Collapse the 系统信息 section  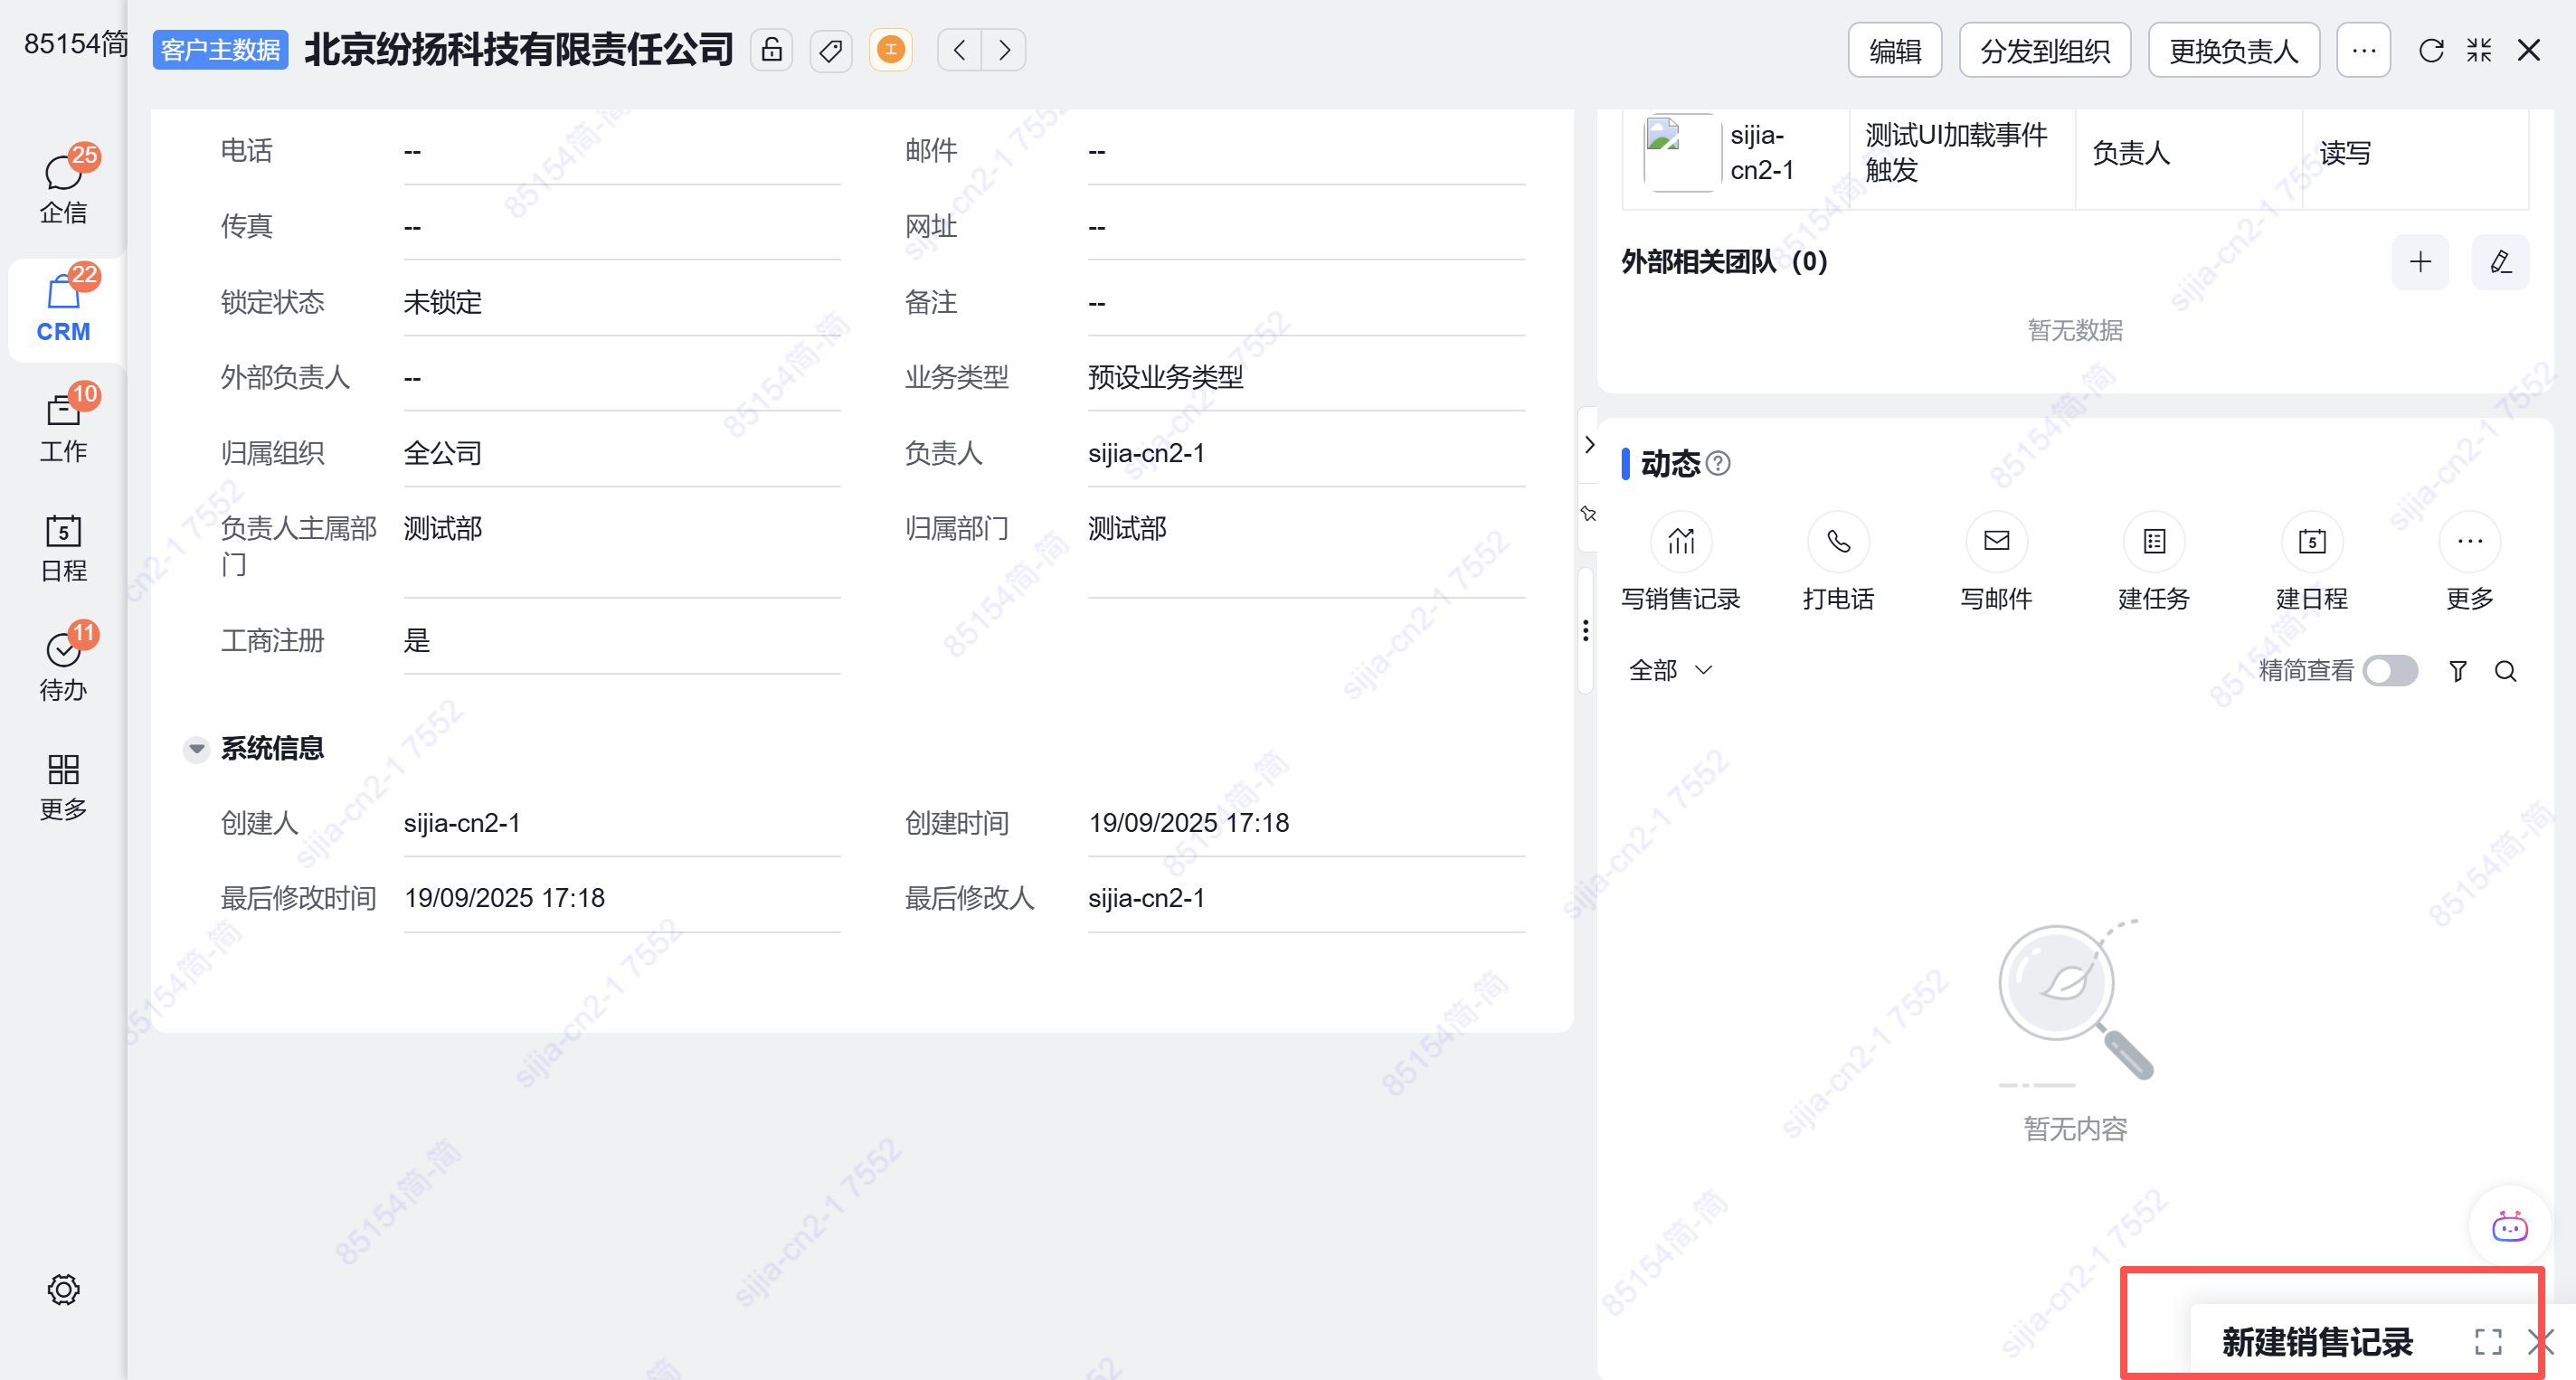pos(197,748)
